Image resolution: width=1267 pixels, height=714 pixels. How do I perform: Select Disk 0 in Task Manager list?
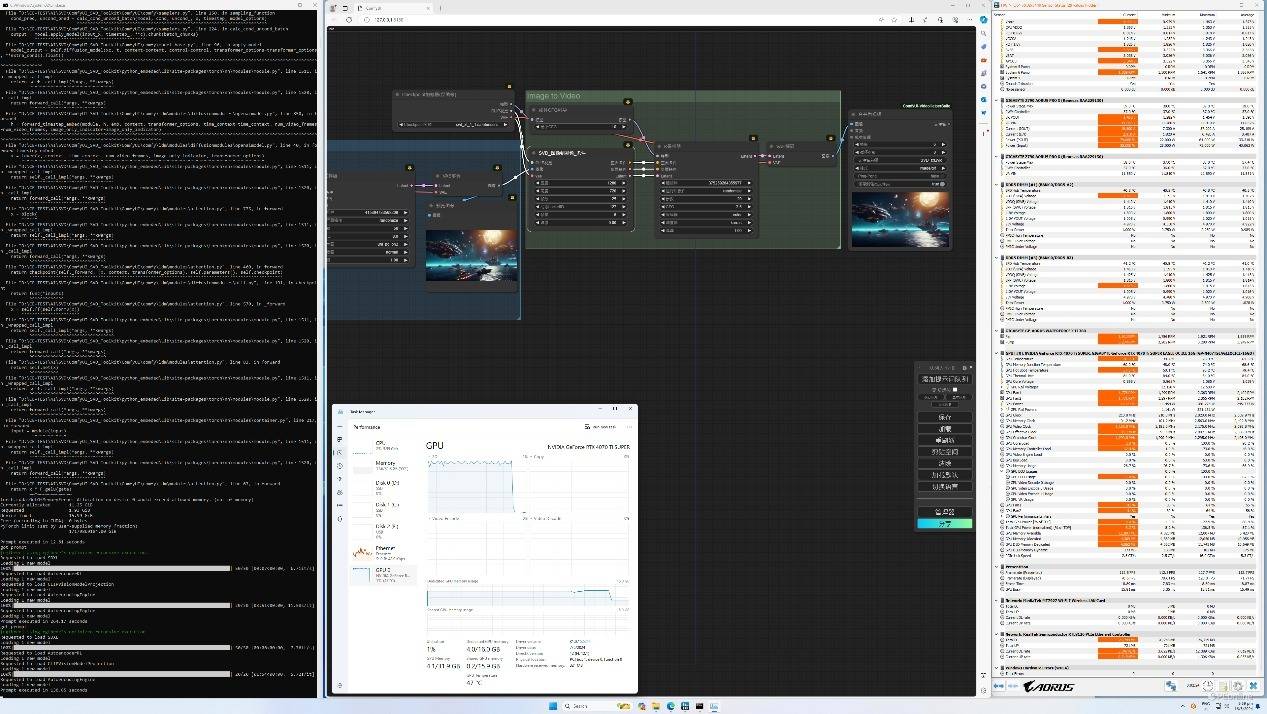point(383,486)
